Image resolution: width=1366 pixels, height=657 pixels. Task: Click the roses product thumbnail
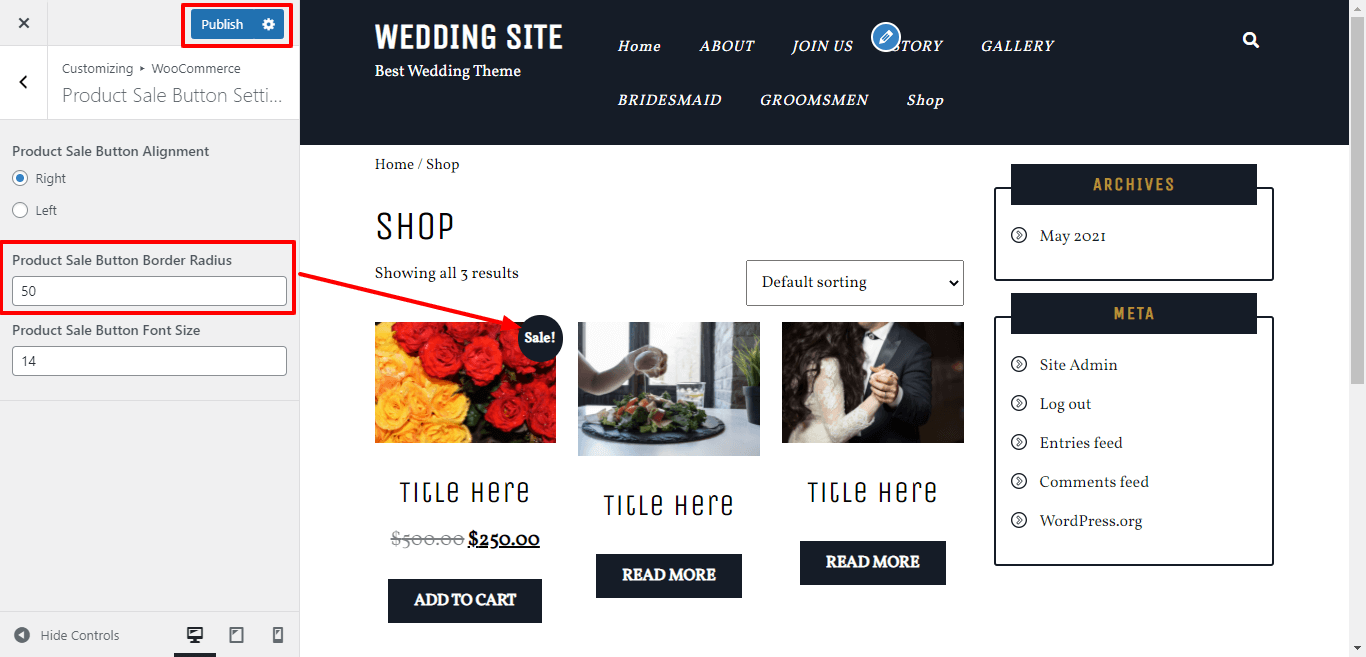coord(465,382)
